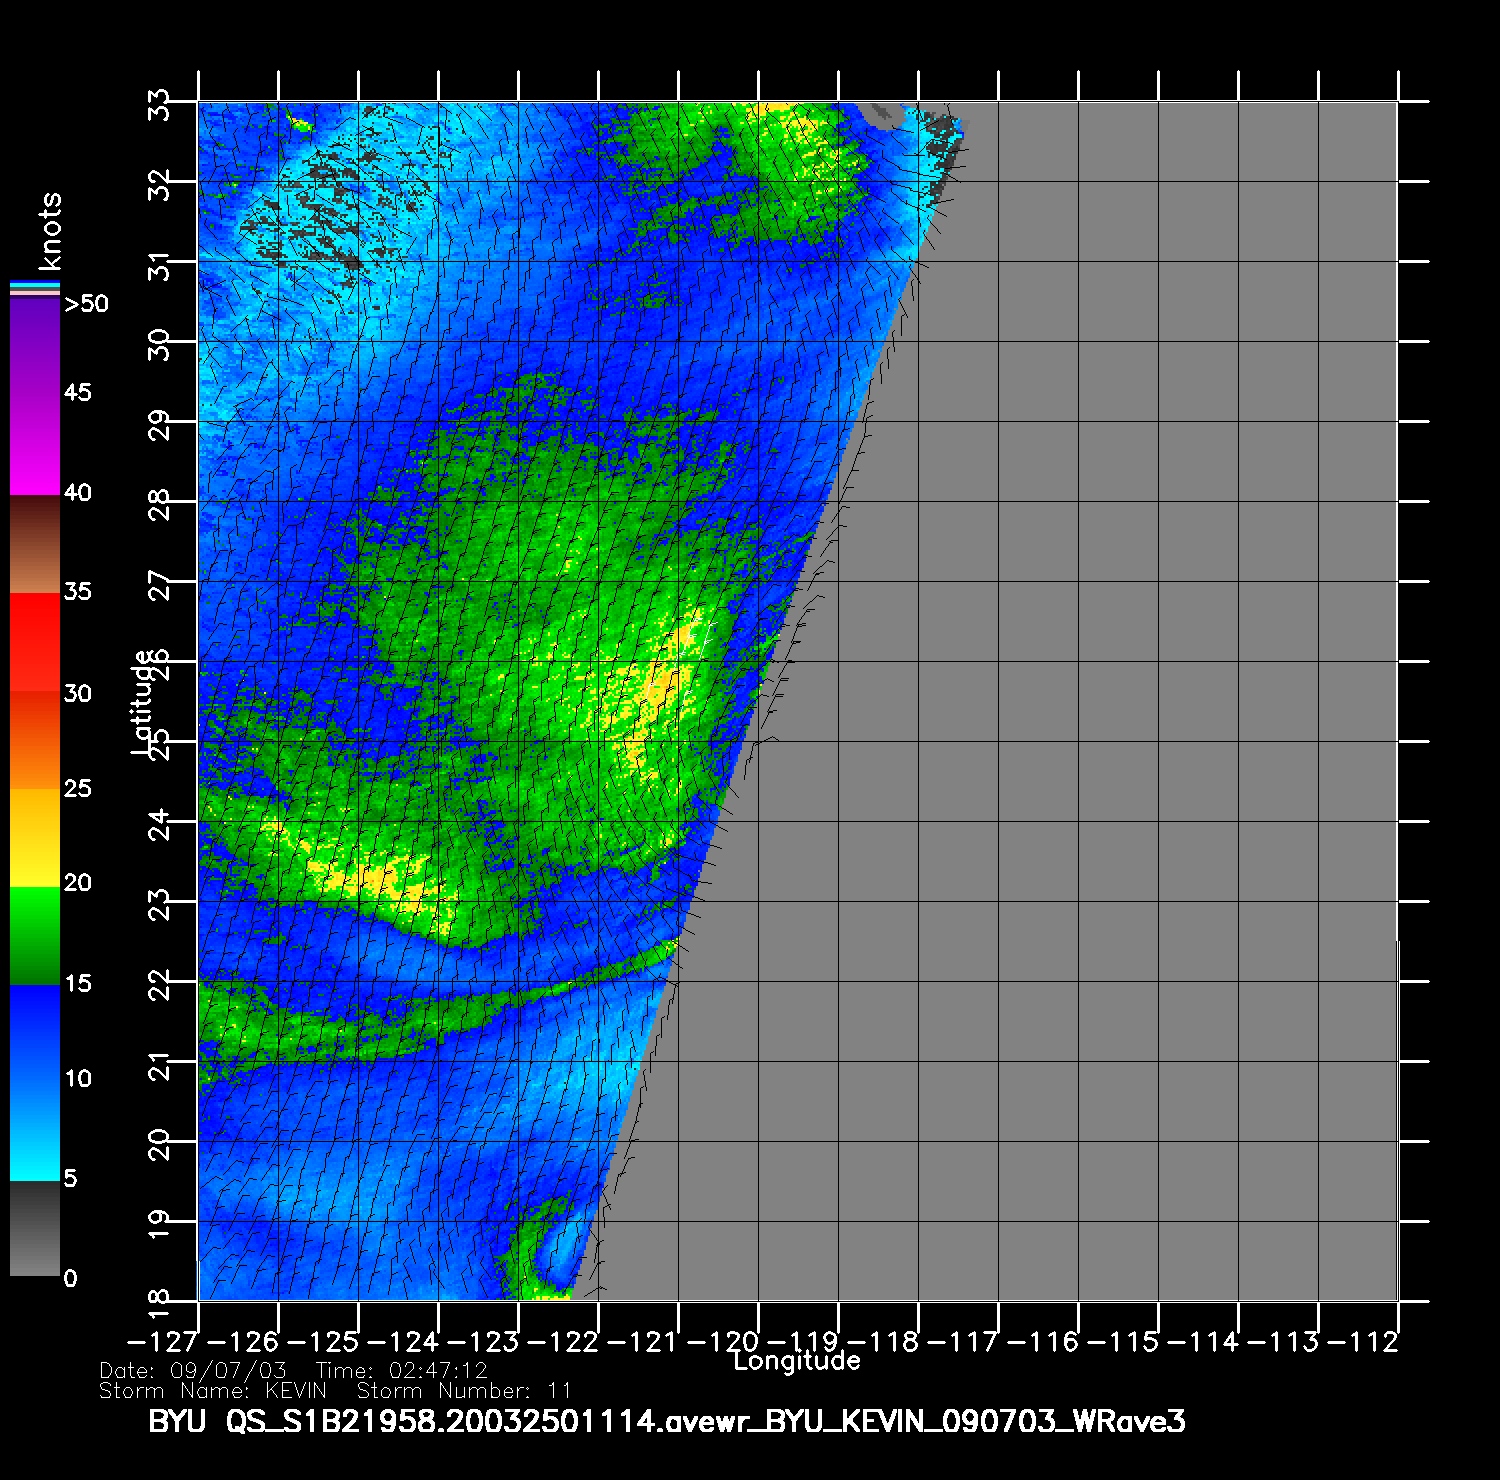
Task: Click the 33 latitude tick label
Action: pos(160,103)
